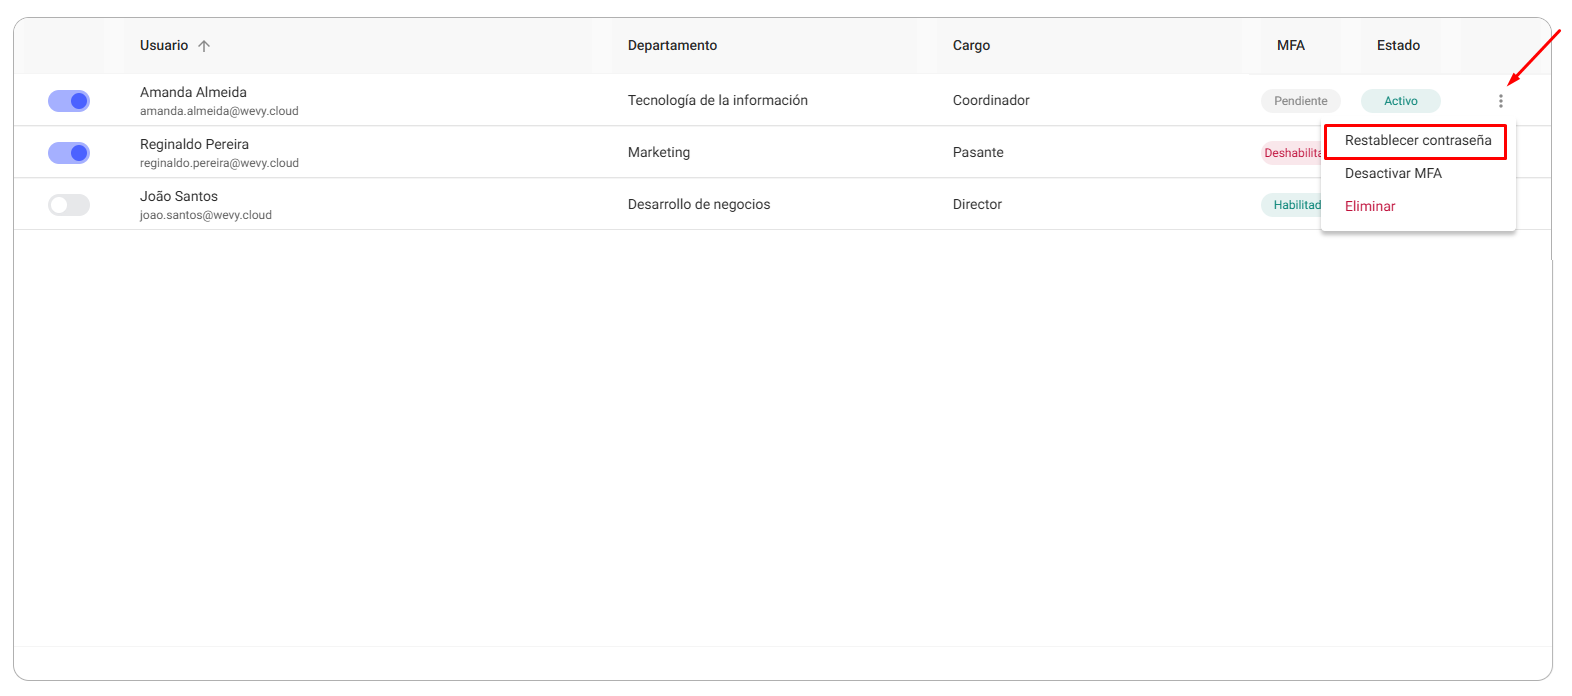Select the name João Santos

179,196
